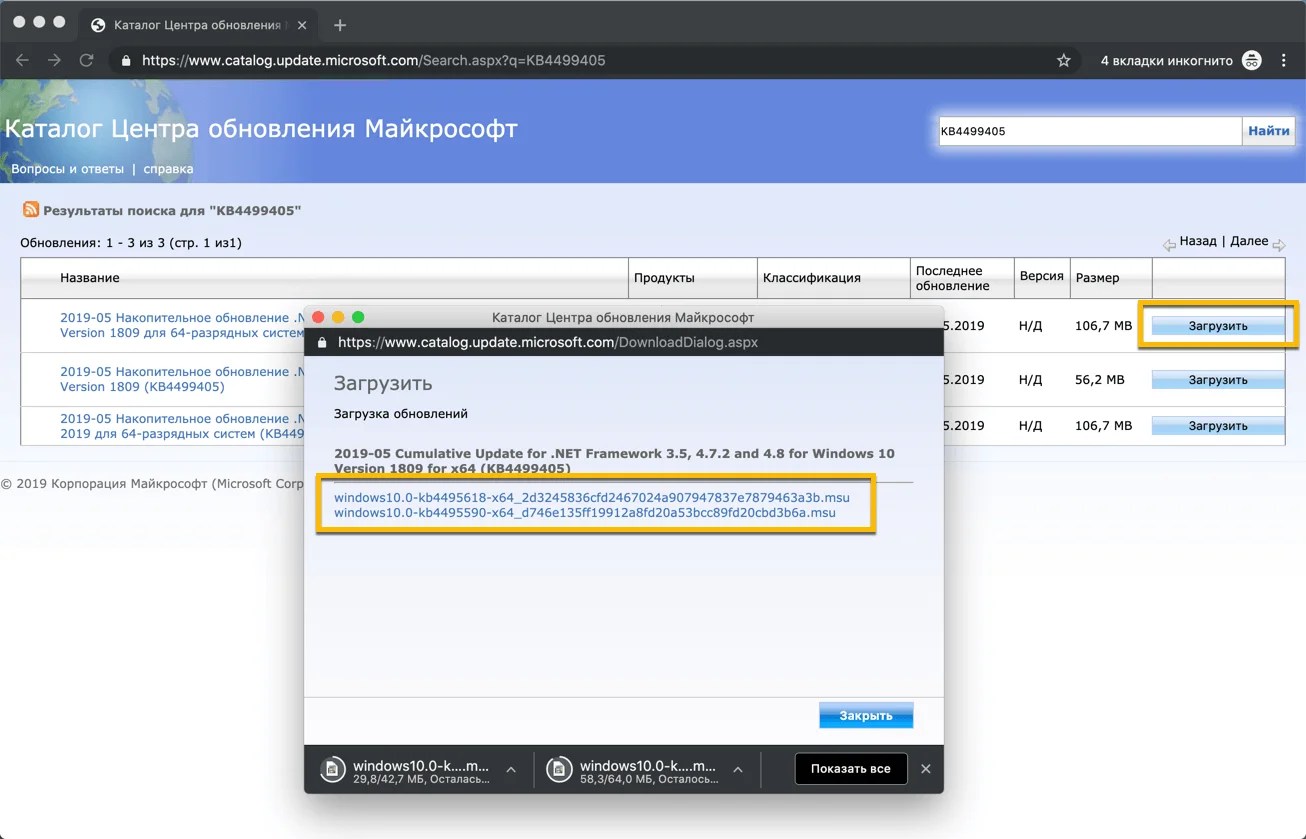Click the 4 вкладки инкогнито label

[1167, 61]
